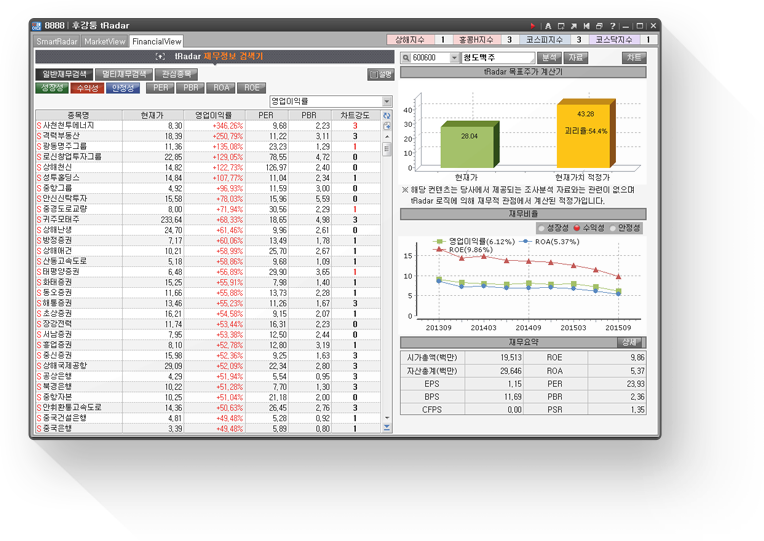Screen dimensions: 764x541
Task: Click the [+] icon in the tRadar header
Action: point(160,57)
